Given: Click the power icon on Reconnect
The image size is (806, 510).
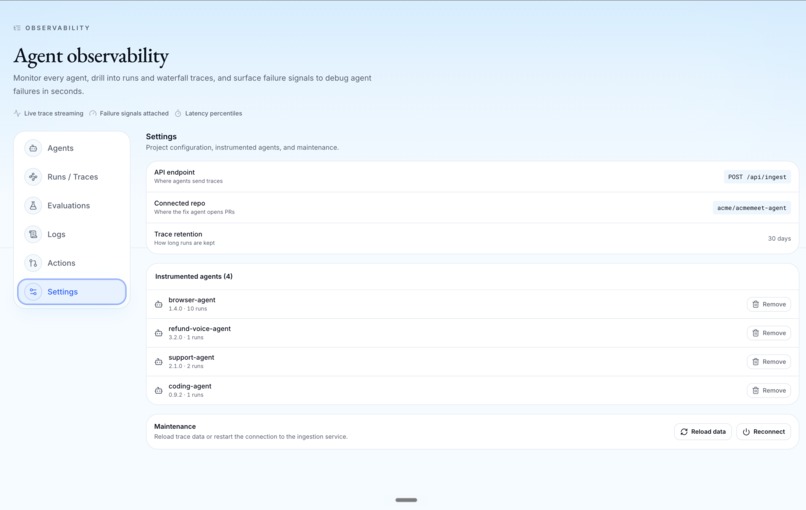Looking at the screenshot, I should (746, 432).
